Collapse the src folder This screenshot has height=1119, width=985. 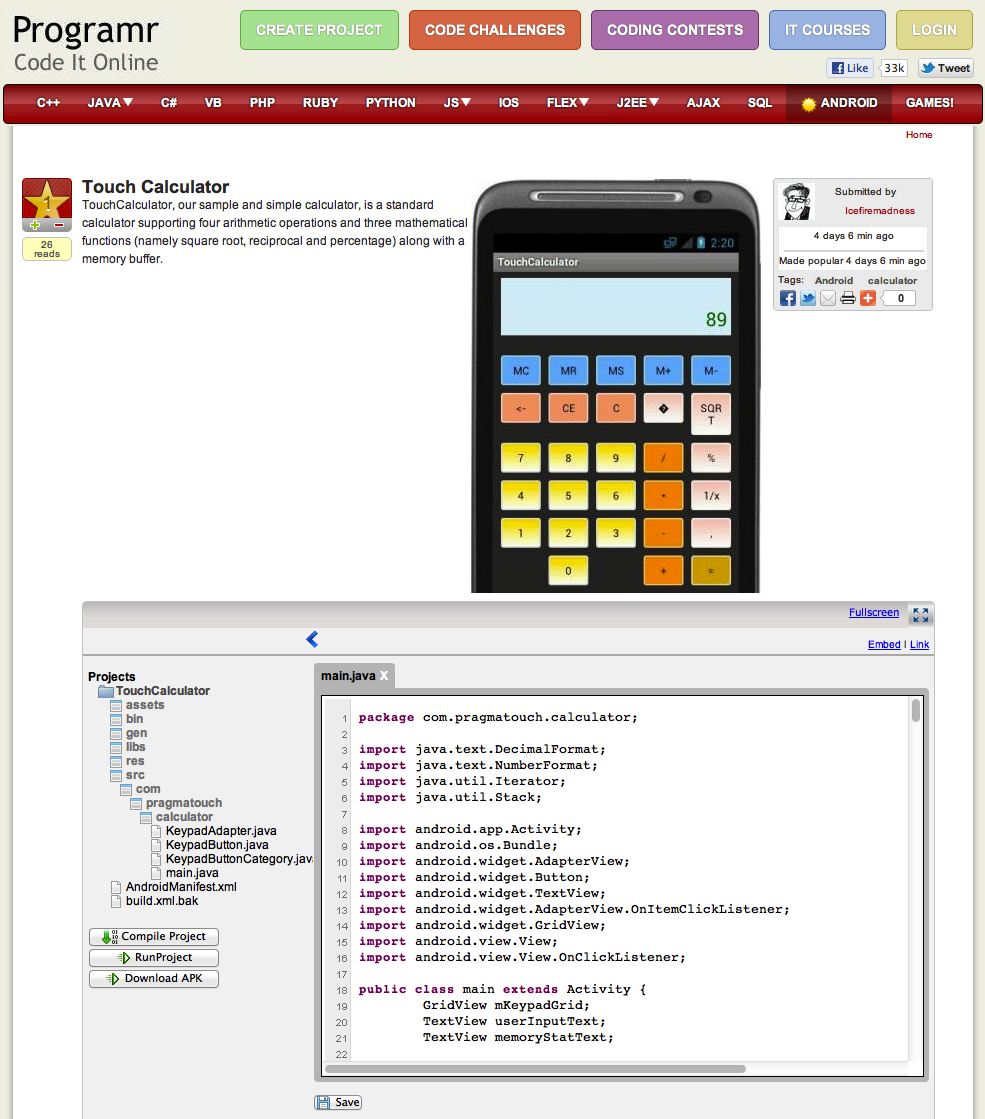point(128,775)
